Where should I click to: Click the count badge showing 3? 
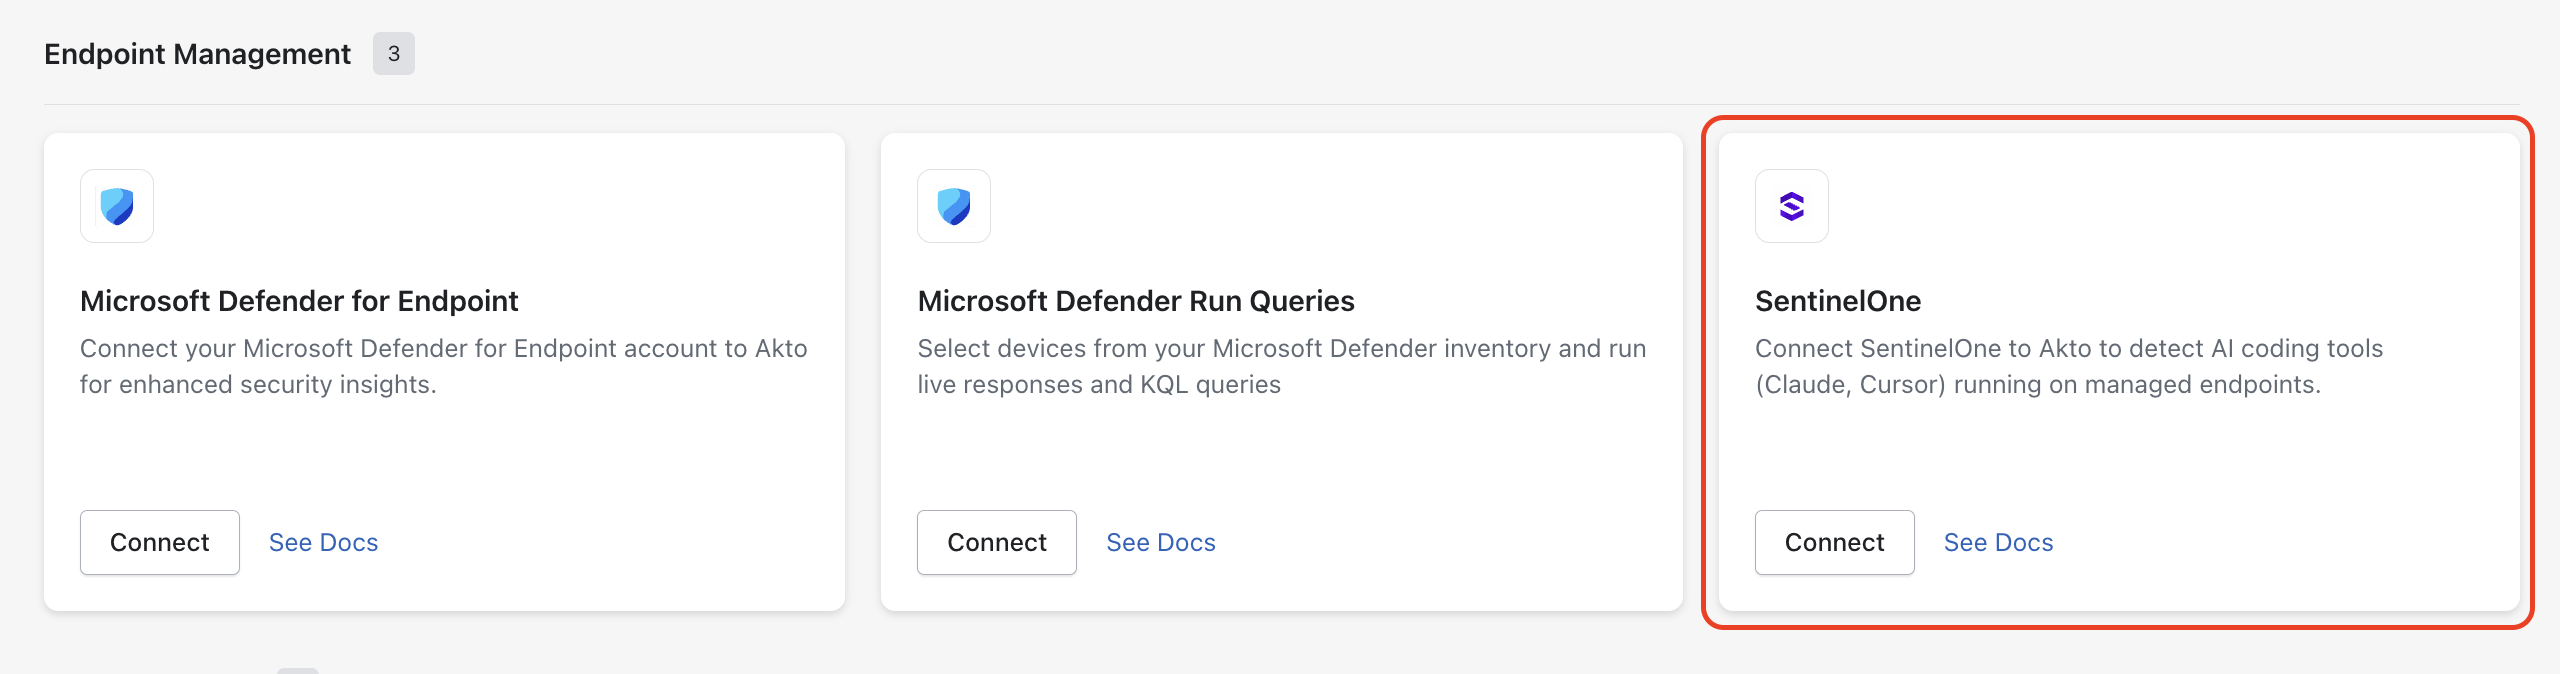point(394,54)
